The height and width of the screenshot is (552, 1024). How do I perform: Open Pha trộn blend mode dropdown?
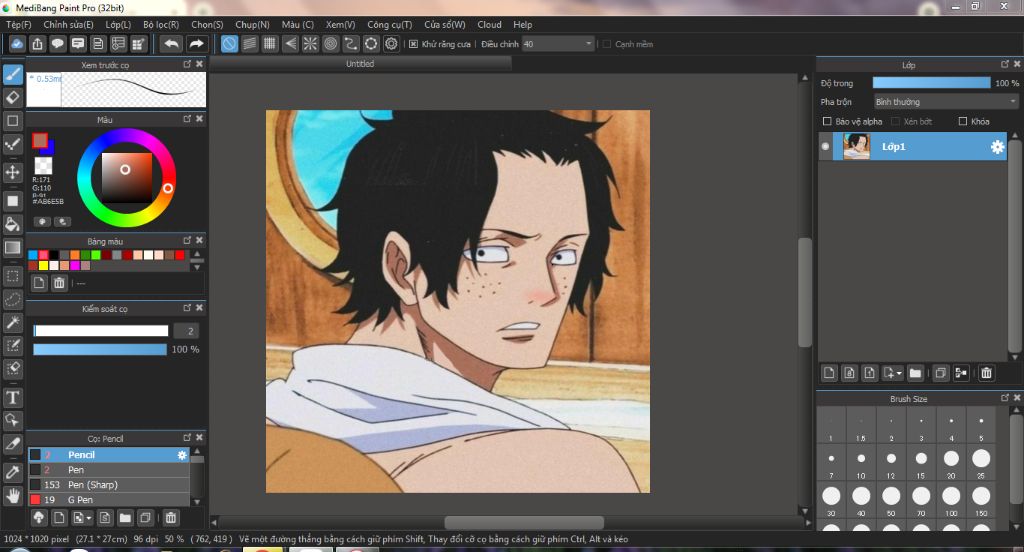pos(946,102)
